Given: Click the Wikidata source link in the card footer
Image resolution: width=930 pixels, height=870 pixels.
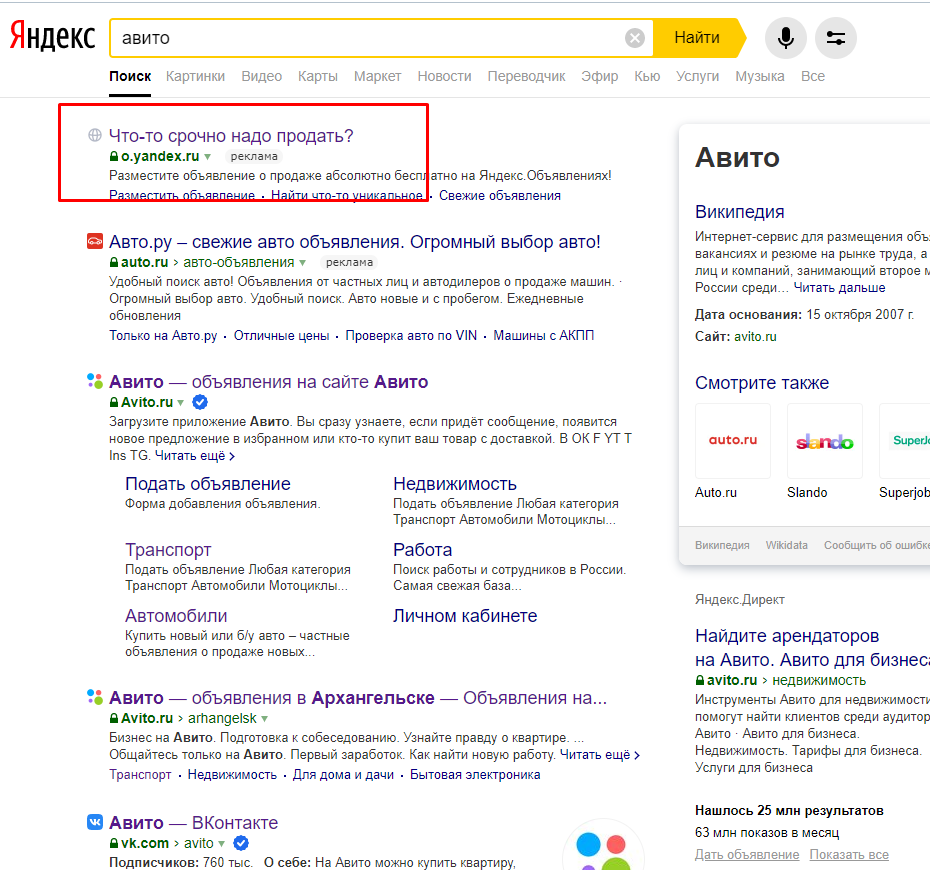Looking at the screenshot, I should pos(786,545).
